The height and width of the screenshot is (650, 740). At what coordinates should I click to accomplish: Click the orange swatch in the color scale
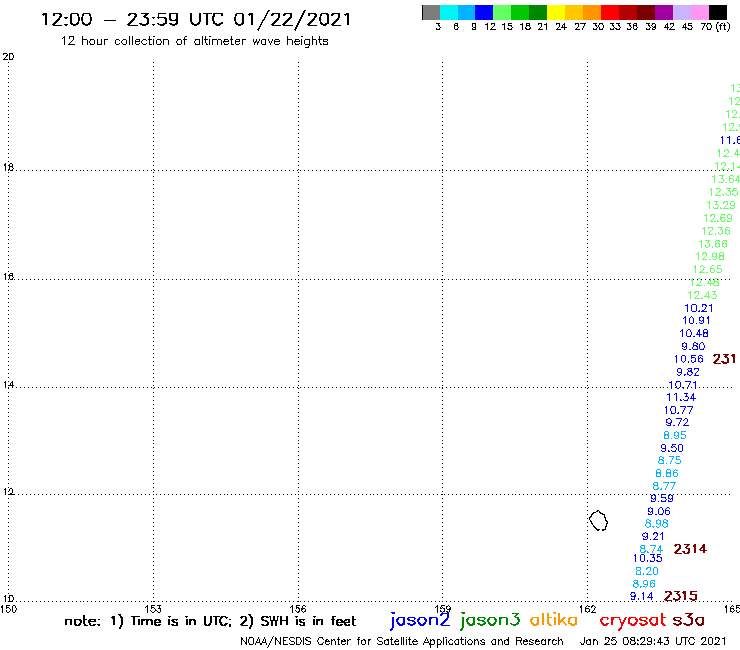click(591, 12)
